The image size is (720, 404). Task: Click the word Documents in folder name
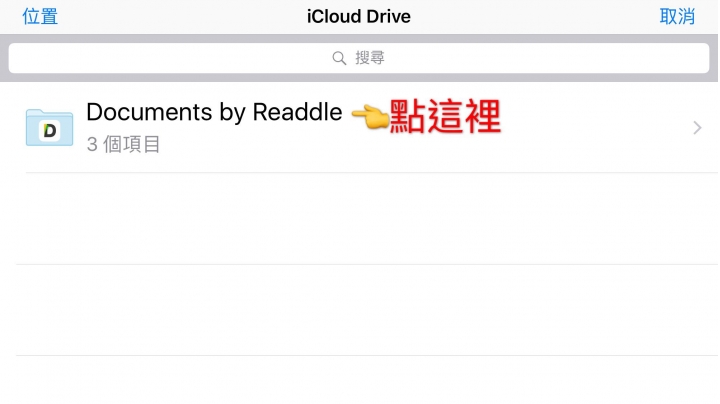tap(144, 112)
